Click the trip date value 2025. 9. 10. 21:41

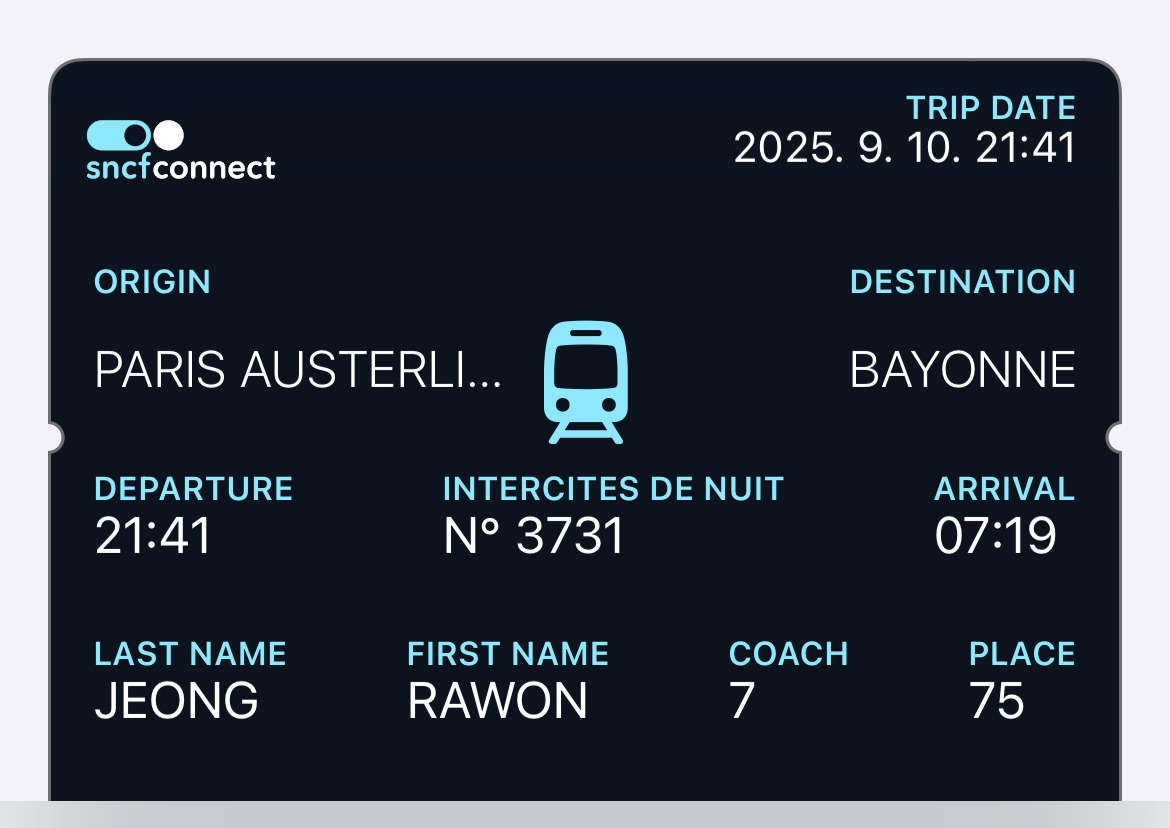click(904, 148)
